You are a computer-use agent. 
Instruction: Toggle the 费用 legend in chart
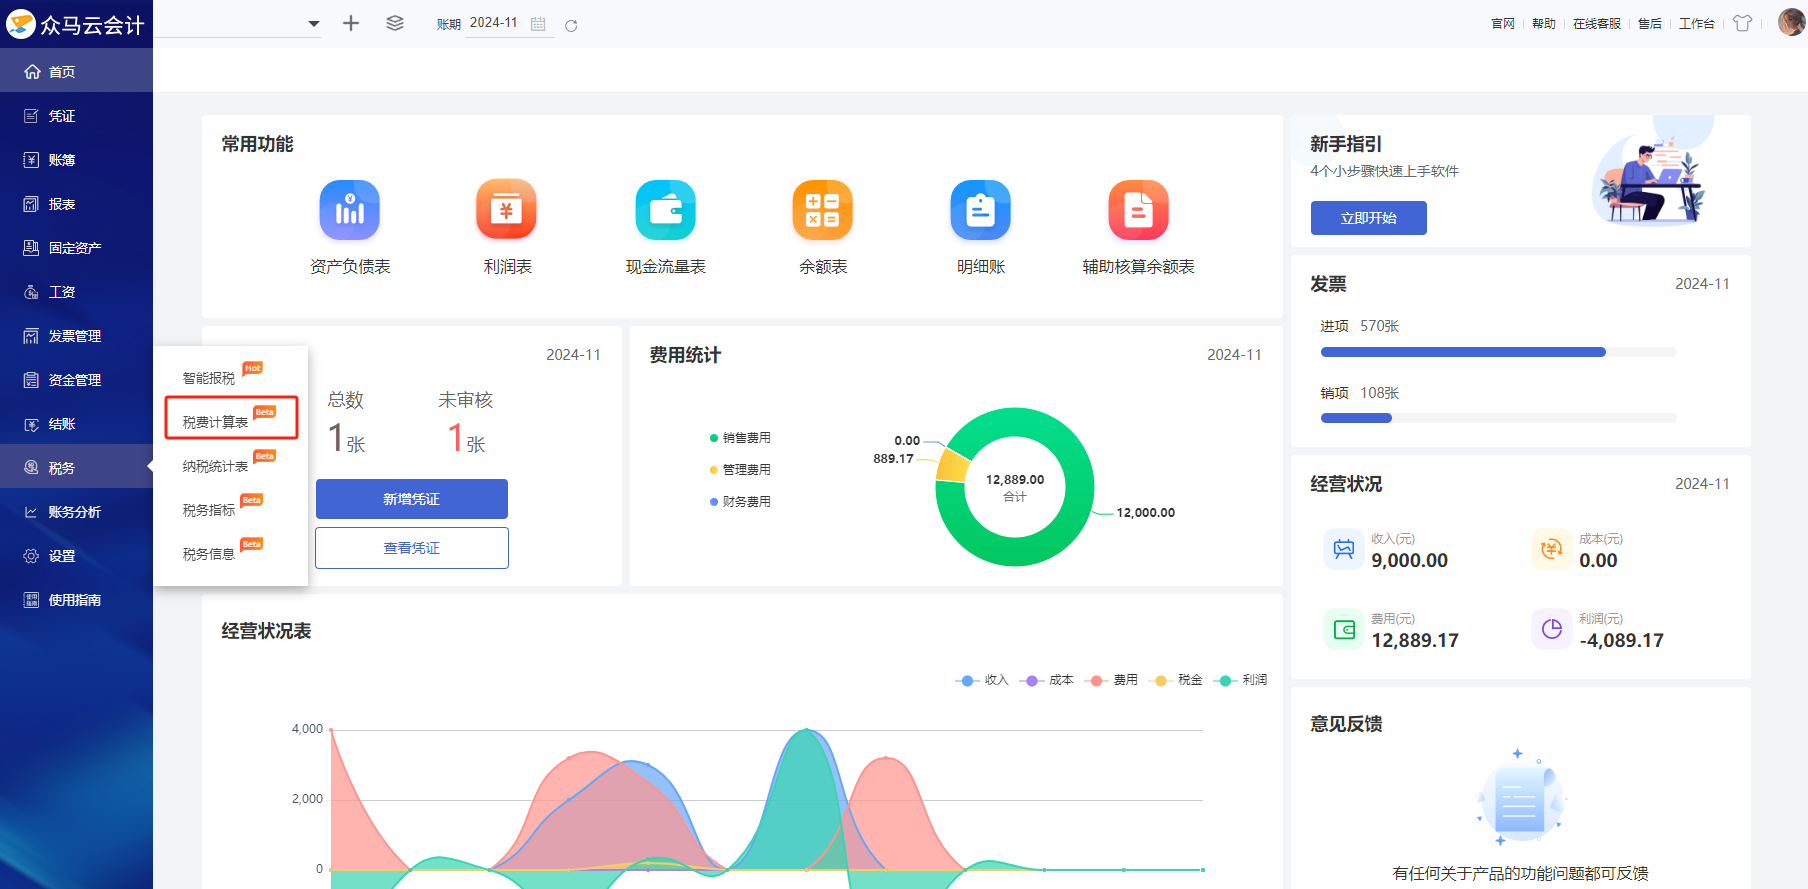(x=1111, y=680)
